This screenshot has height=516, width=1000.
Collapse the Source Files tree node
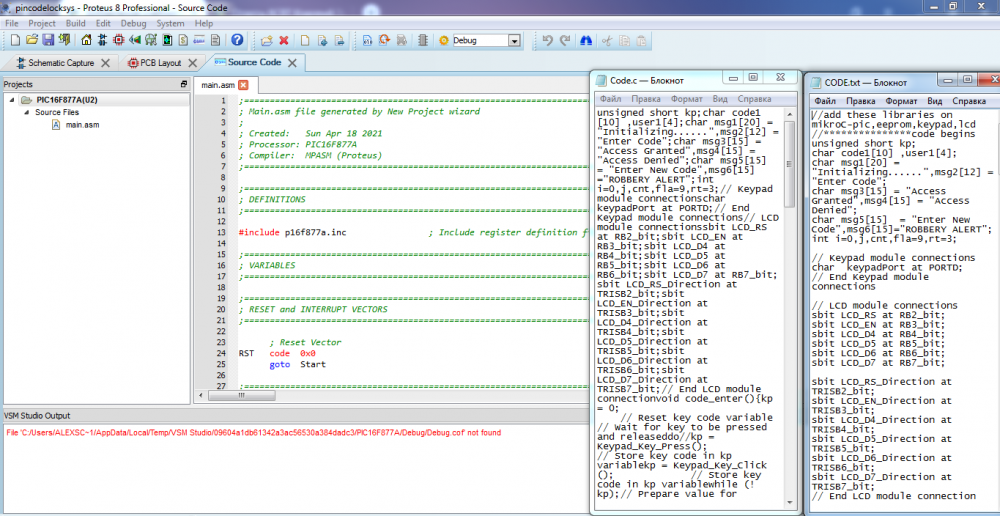(26, 112)
